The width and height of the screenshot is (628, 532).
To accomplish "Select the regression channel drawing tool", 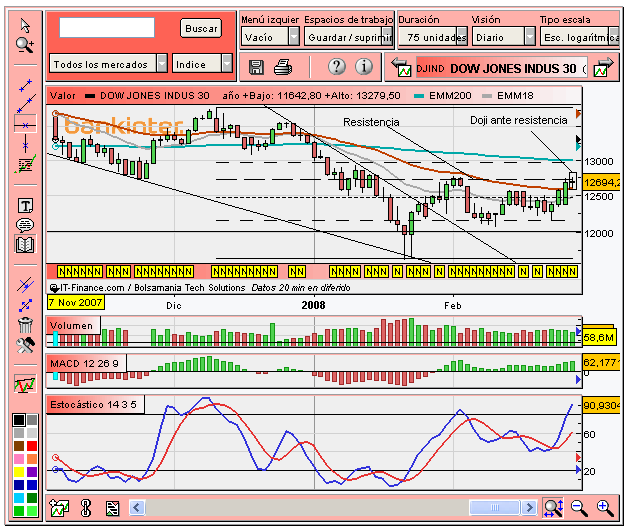I will point(25,164).
